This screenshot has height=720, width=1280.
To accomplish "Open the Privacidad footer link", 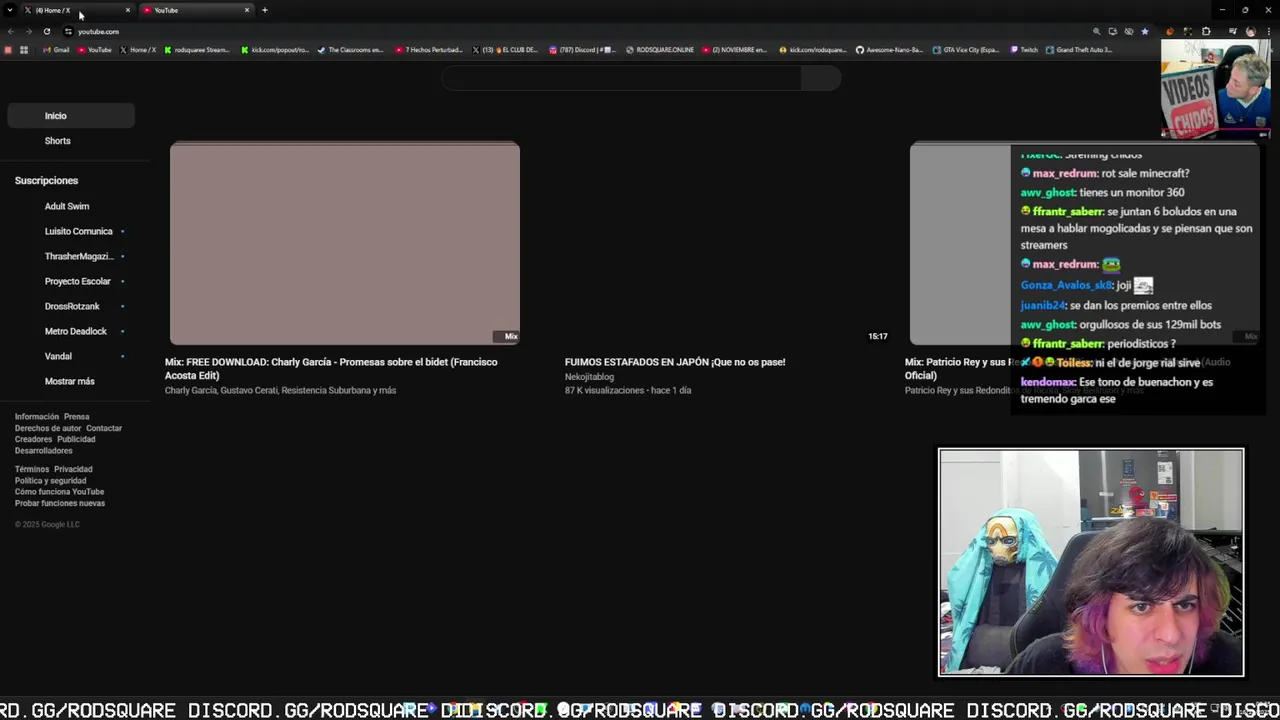I will tap(73, 469).
